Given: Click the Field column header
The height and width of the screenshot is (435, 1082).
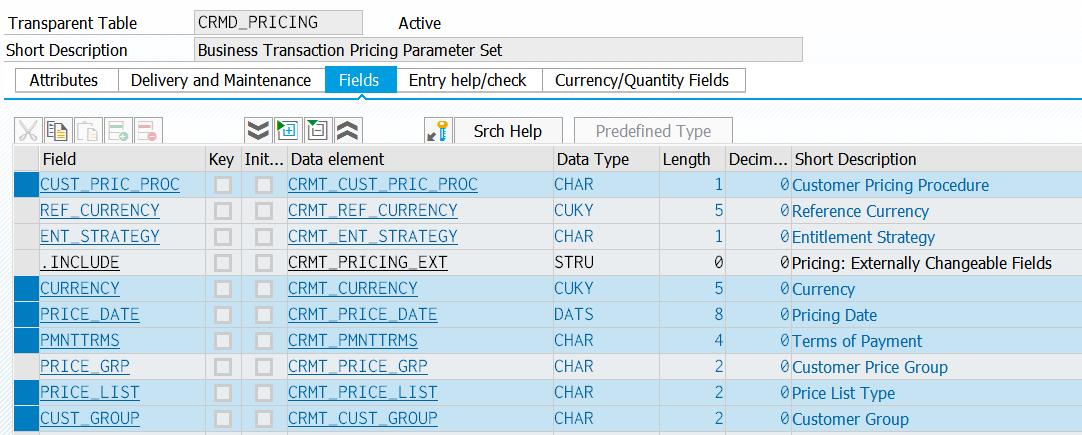Looking at the screenshot, I should (122, 159).
